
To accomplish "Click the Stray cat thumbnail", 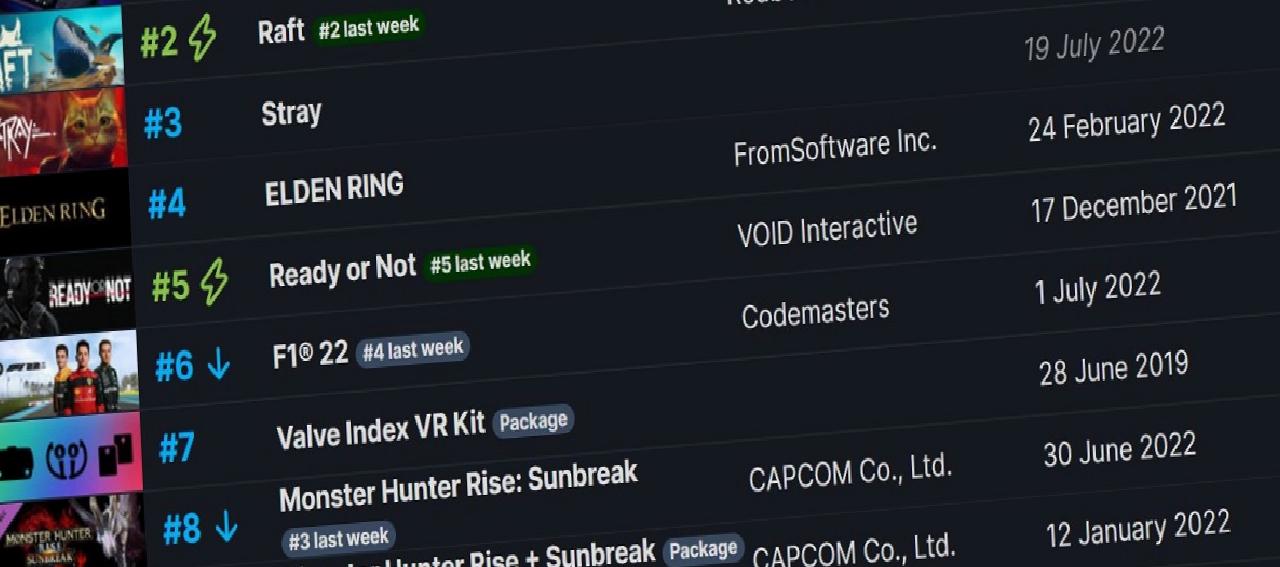I will point(63,131).
